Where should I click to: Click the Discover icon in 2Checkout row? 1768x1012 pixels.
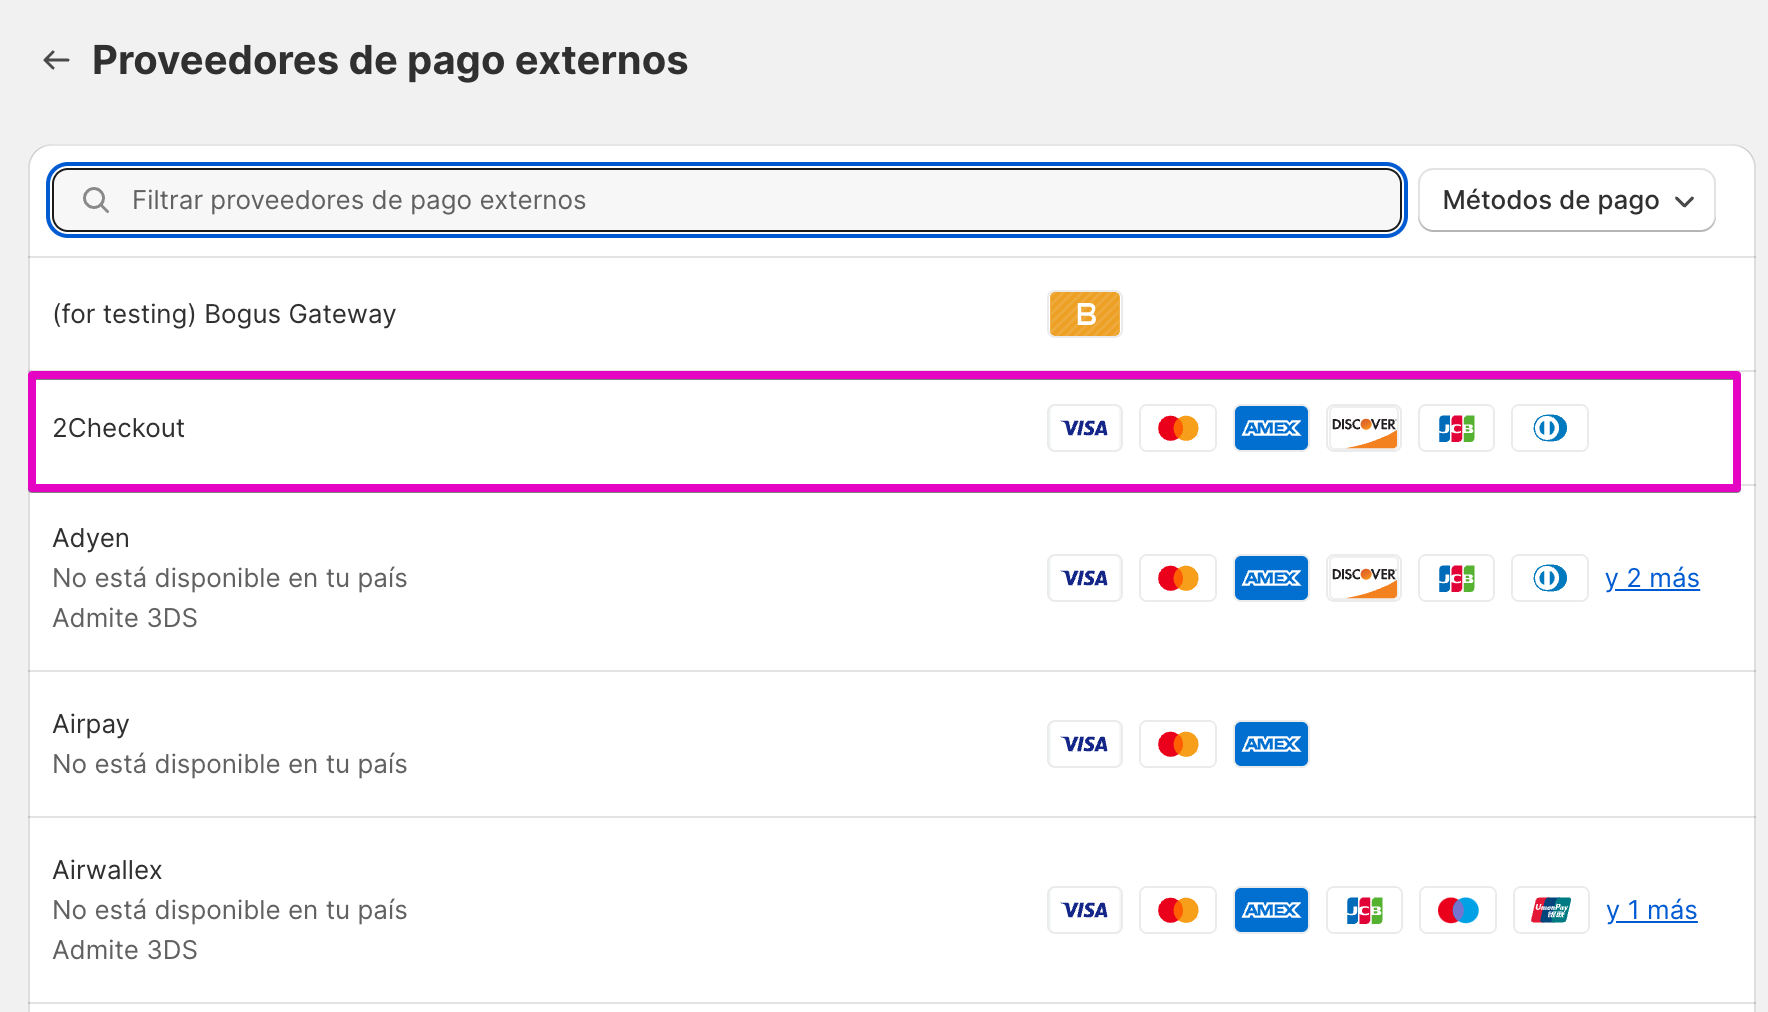click(1364, 428)
